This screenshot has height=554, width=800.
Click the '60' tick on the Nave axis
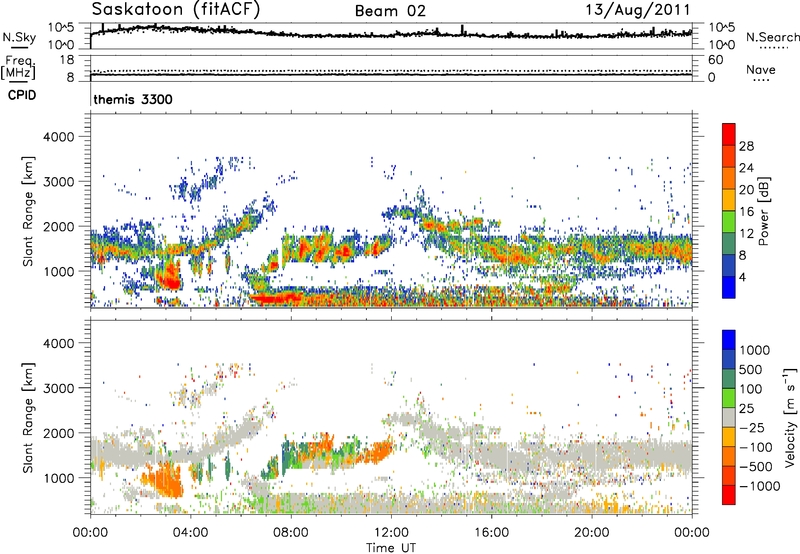click(715, 60)
